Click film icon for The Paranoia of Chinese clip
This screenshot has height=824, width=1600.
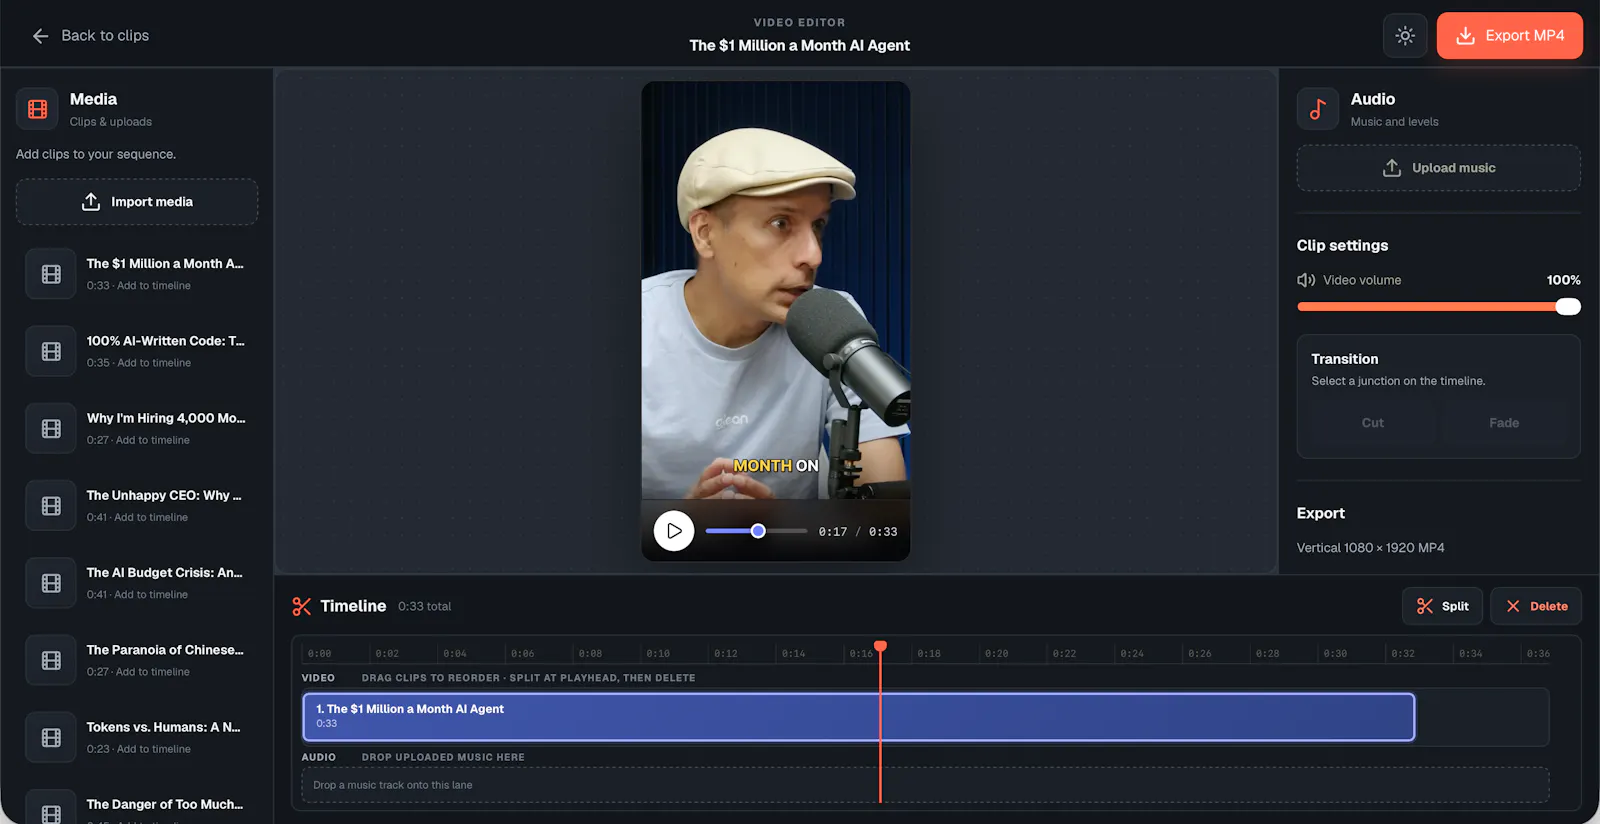point(51,660)
